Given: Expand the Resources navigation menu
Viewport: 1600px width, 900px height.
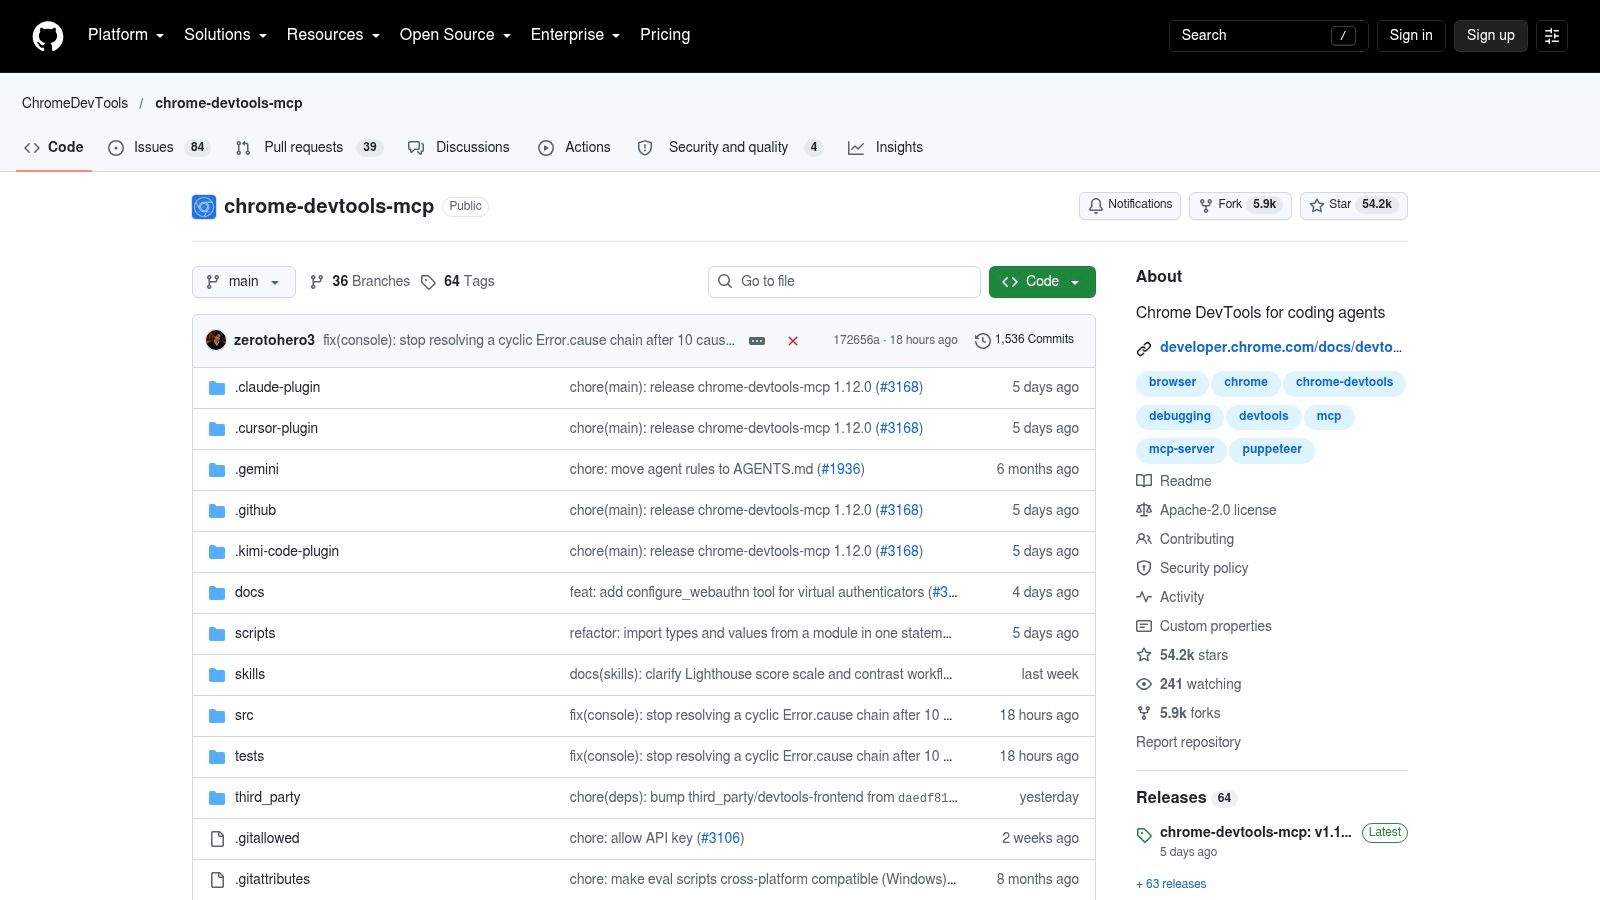Looking at the screenshot, I should (333, 35).
